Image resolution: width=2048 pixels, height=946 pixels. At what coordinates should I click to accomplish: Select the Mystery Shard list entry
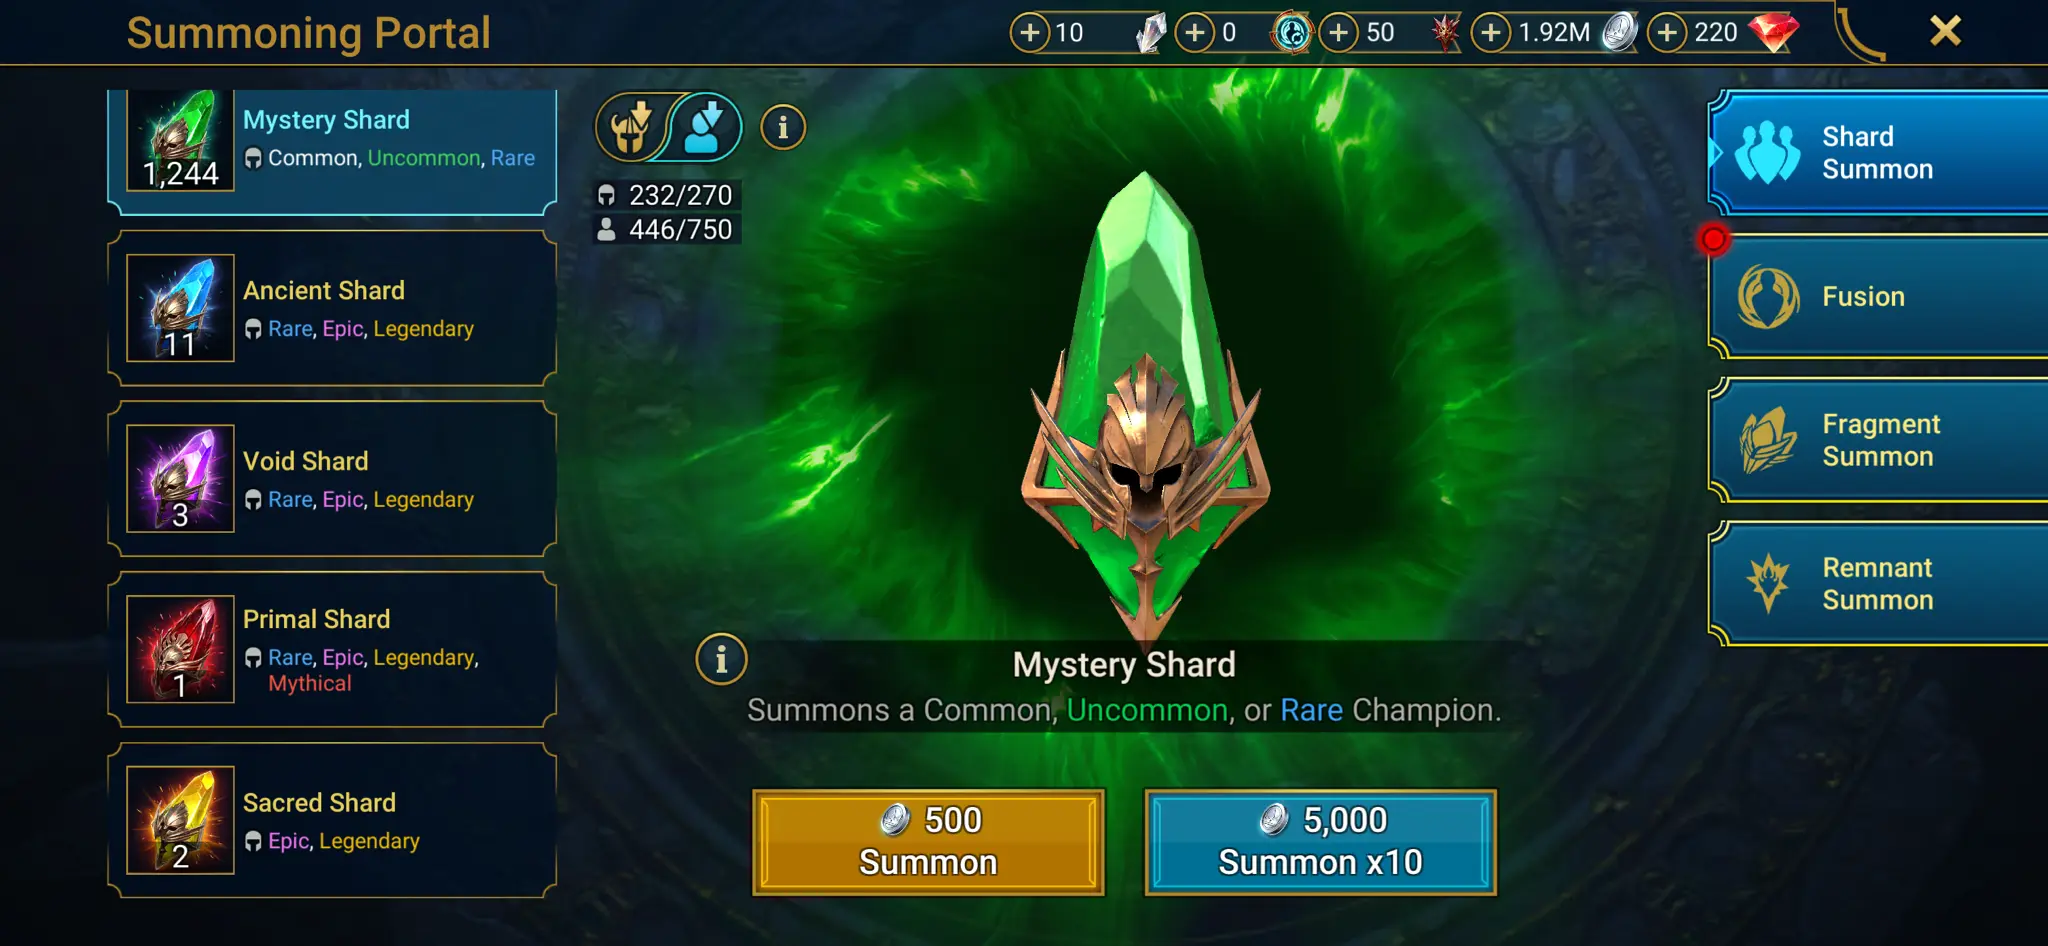coord(332,151)
